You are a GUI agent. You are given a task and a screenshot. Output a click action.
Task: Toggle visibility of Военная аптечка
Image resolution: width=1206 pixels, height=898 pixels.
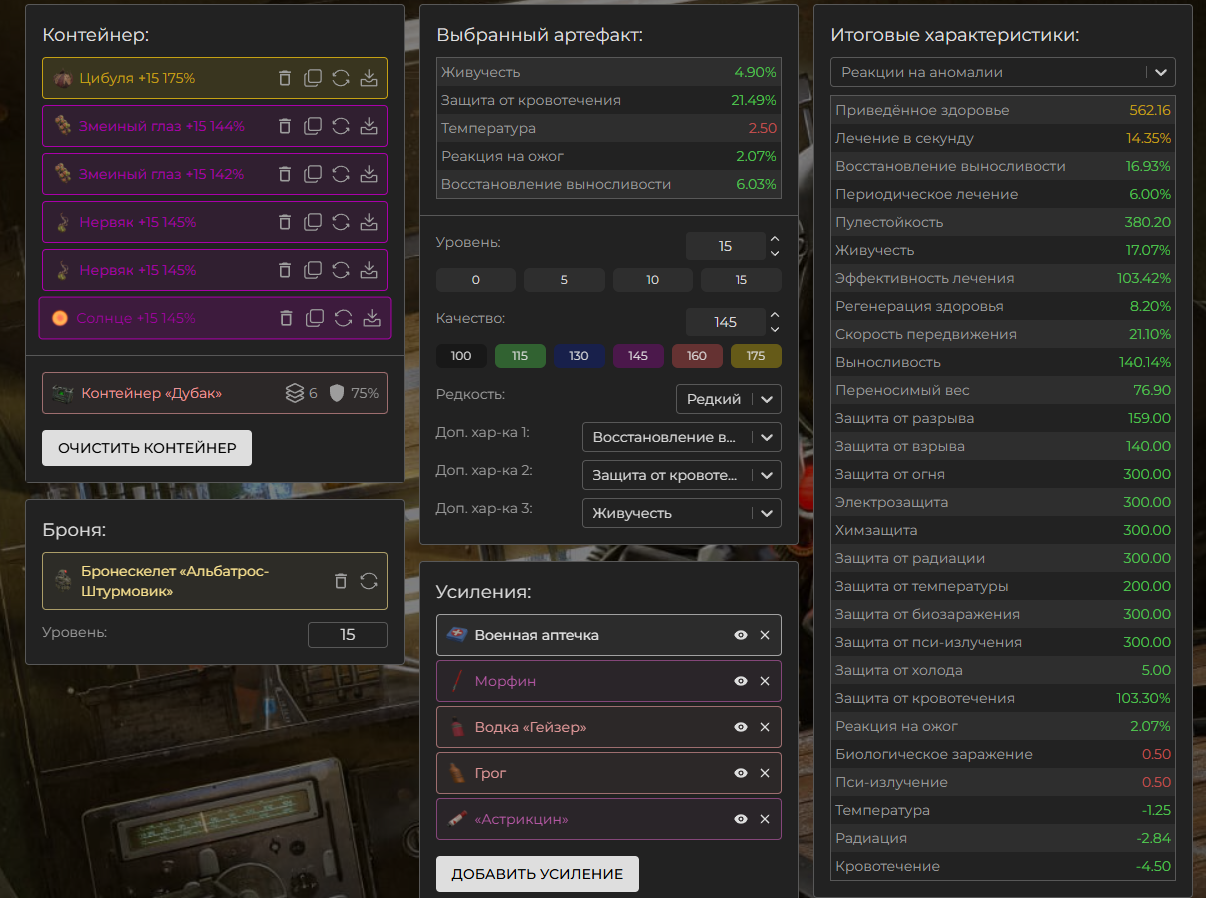[x=741, y=635]
